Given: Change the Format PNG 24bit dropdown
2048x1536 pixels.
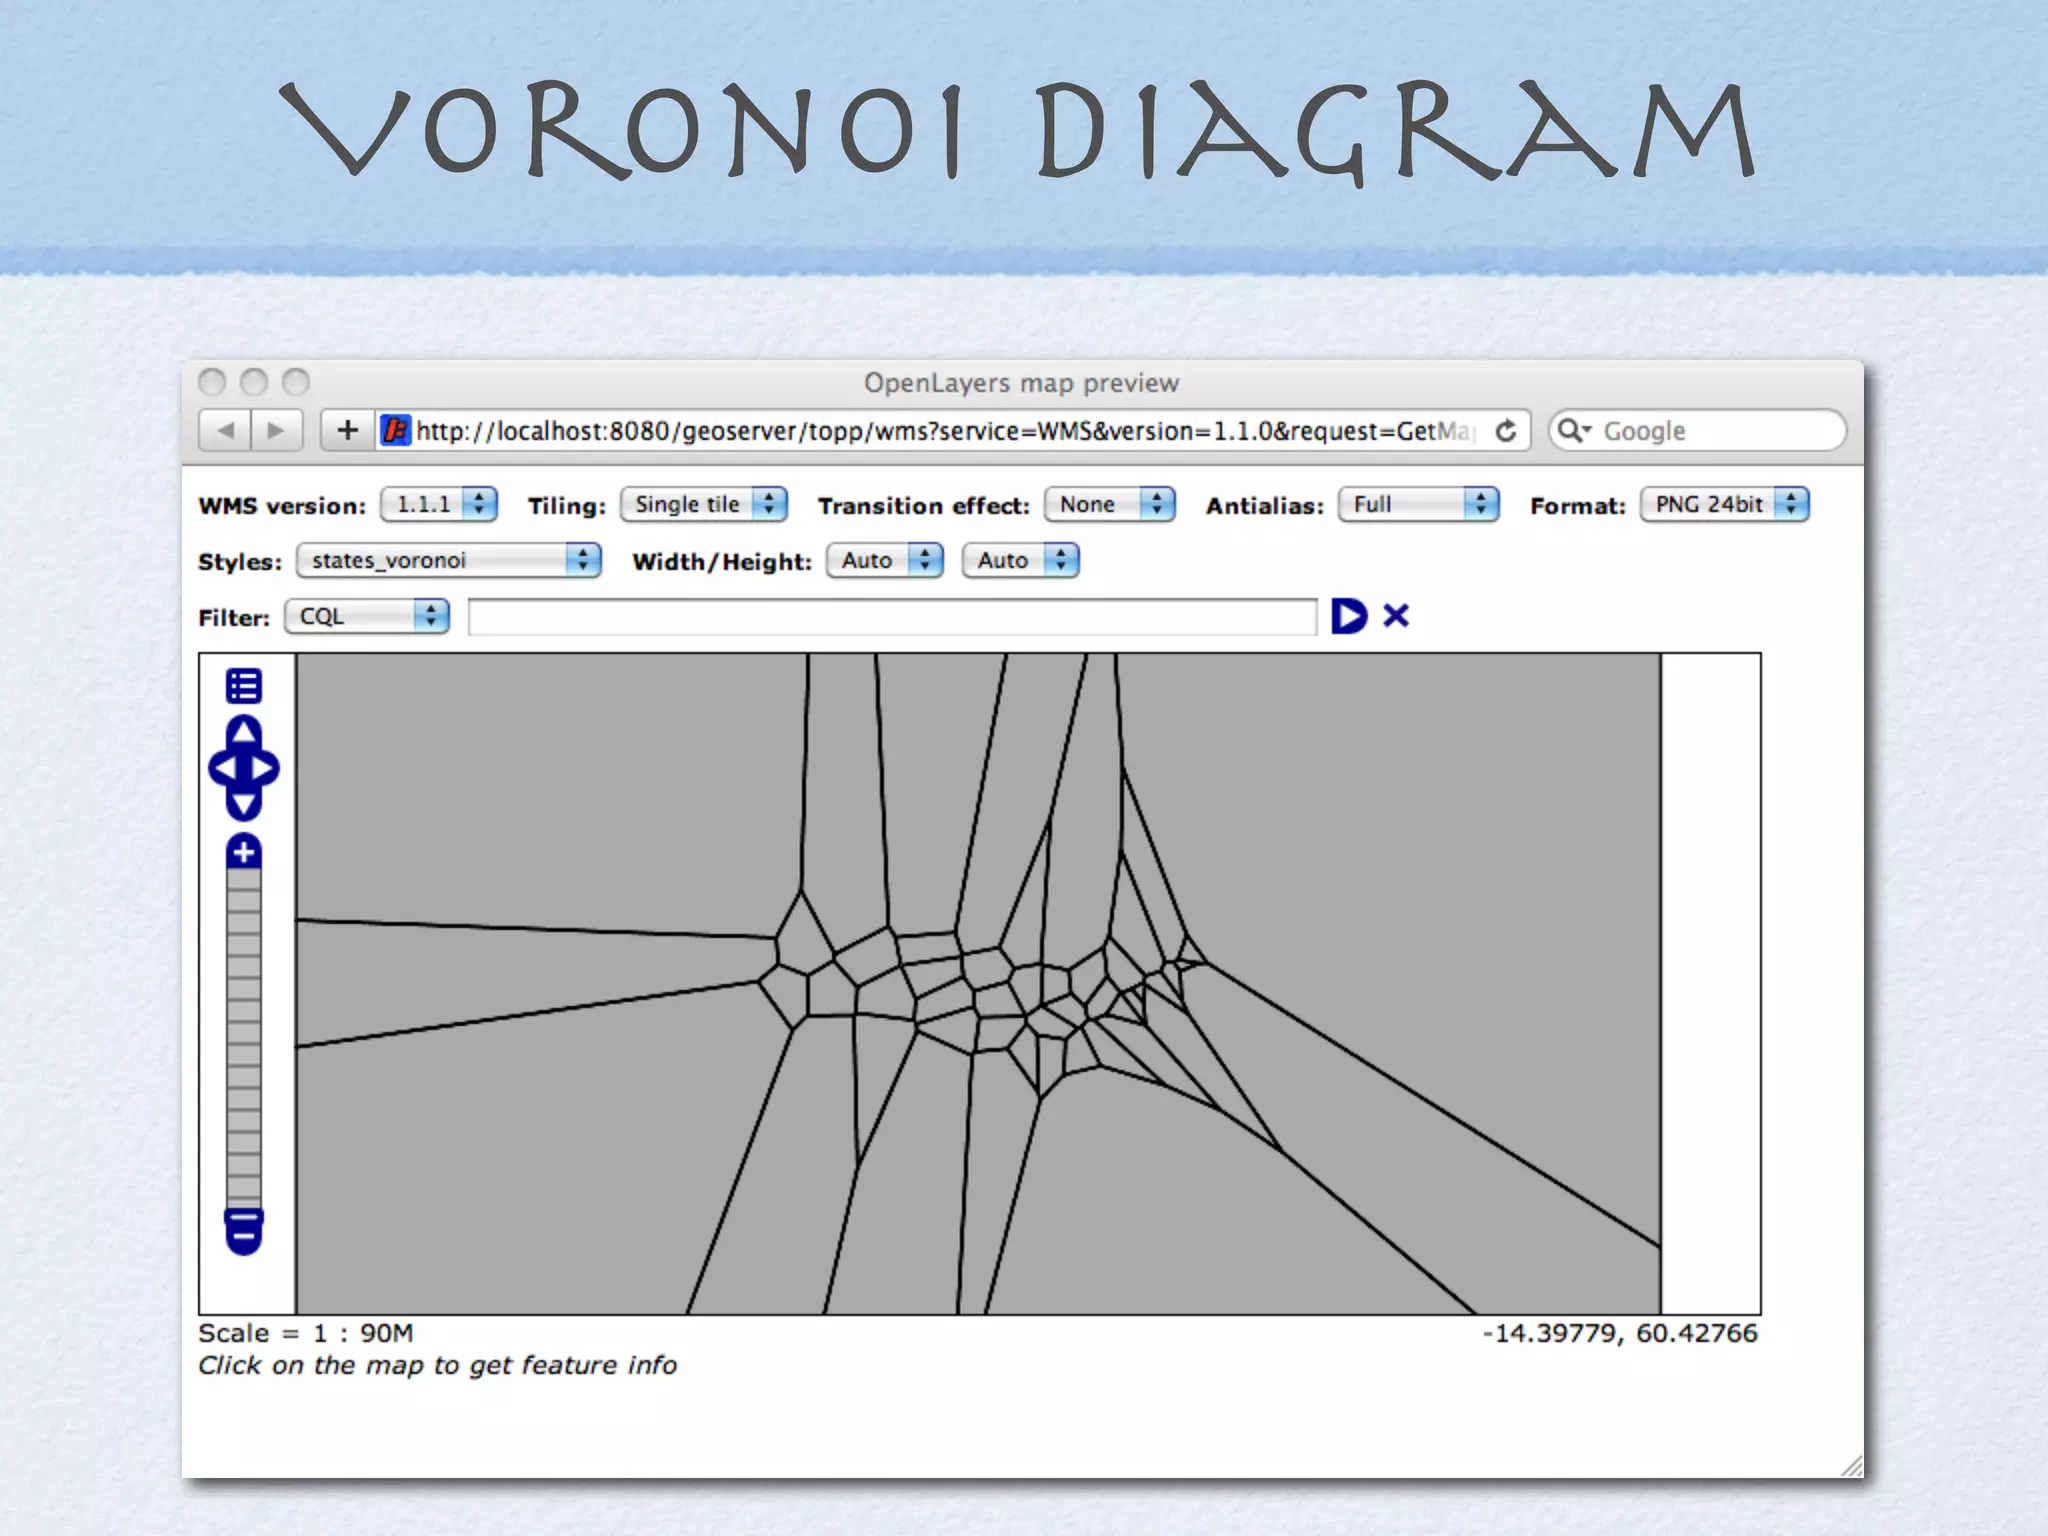Looking at the screenshot, I should pyautogui.click(x=1724, y=504).
